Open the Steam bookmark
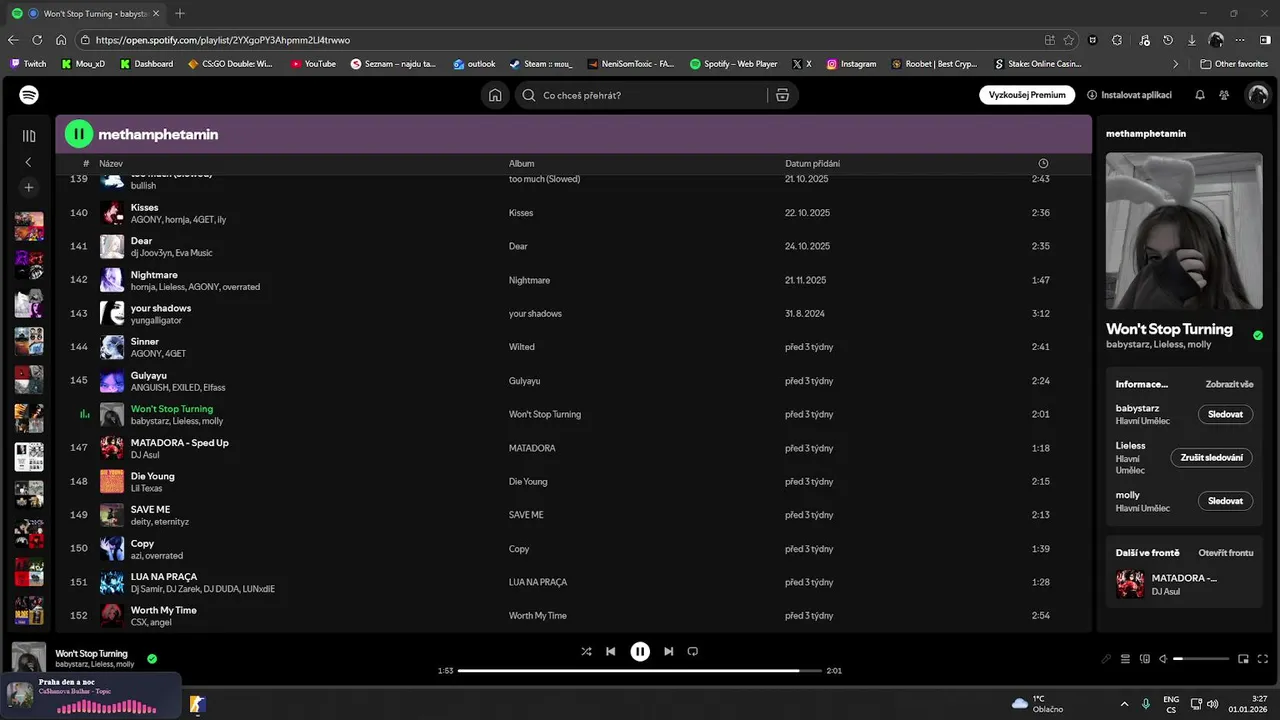The height and width of the screenshot is (720, 1280). (x=541, y=64)
